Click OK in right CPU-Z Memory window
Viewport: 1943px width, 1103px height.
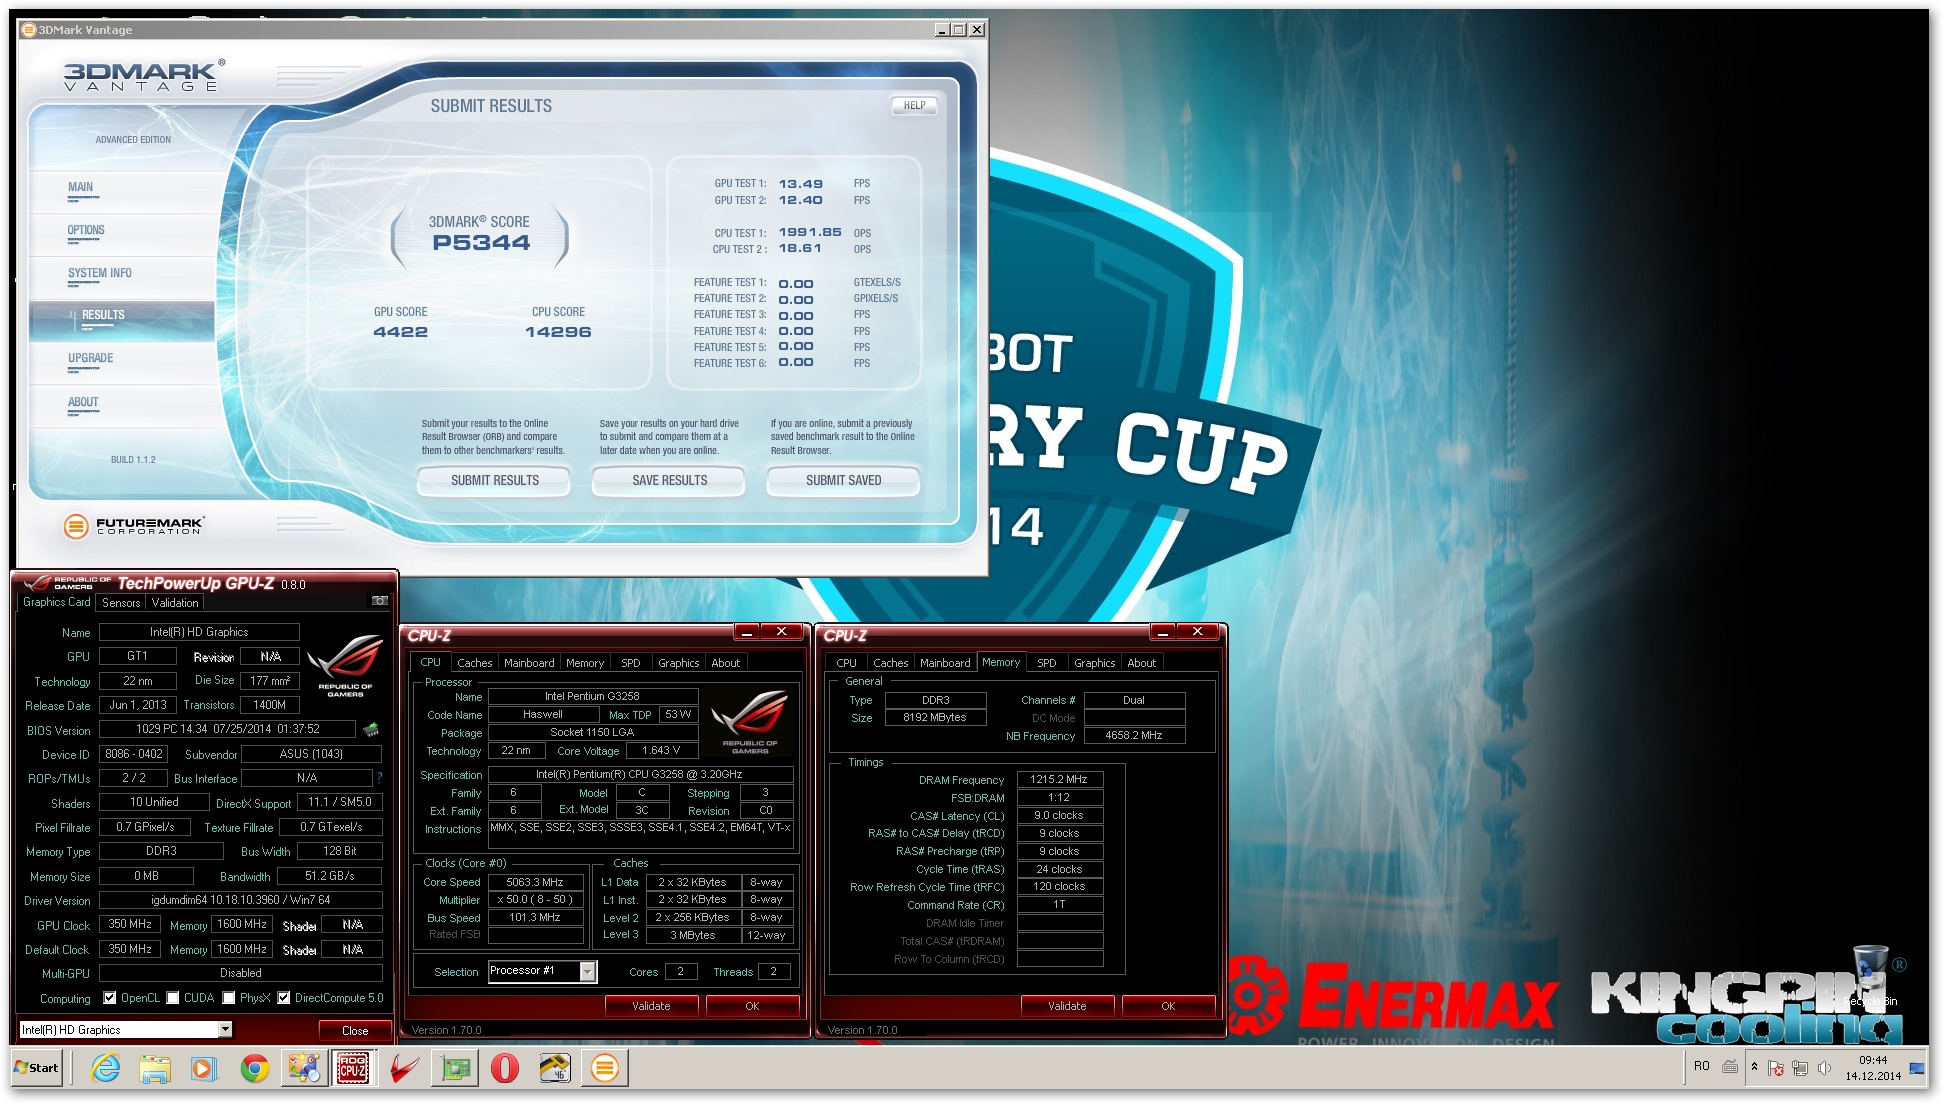click(1168, 1006)
